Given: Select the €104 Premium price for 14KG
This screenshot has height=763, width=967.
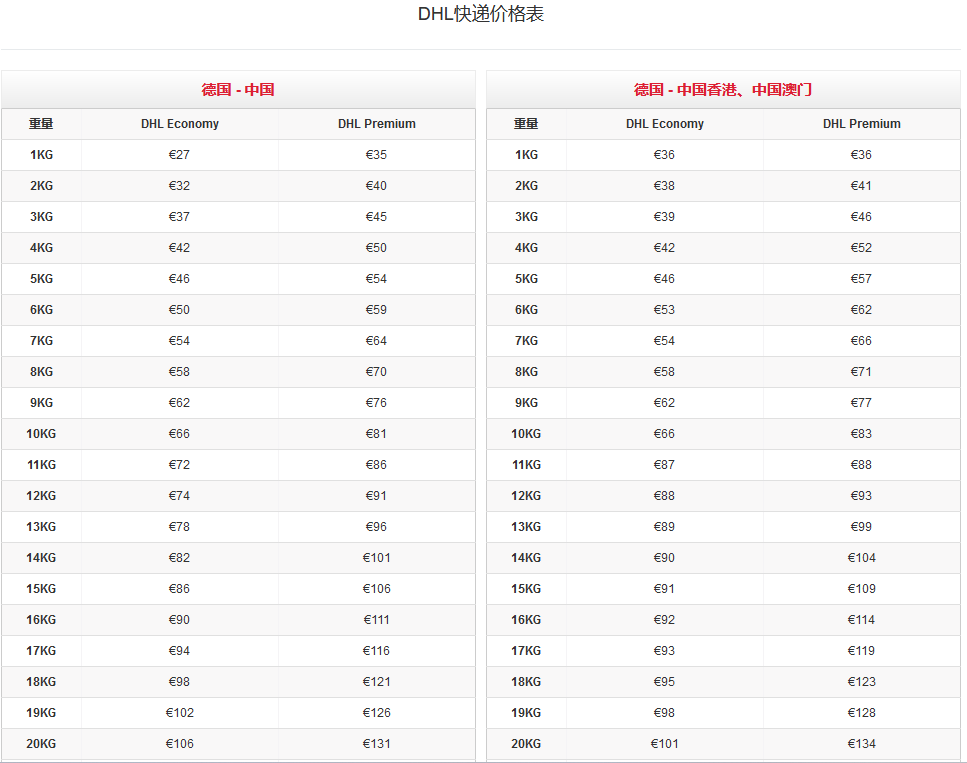Looking at the screenshot, I should [862, 558].
